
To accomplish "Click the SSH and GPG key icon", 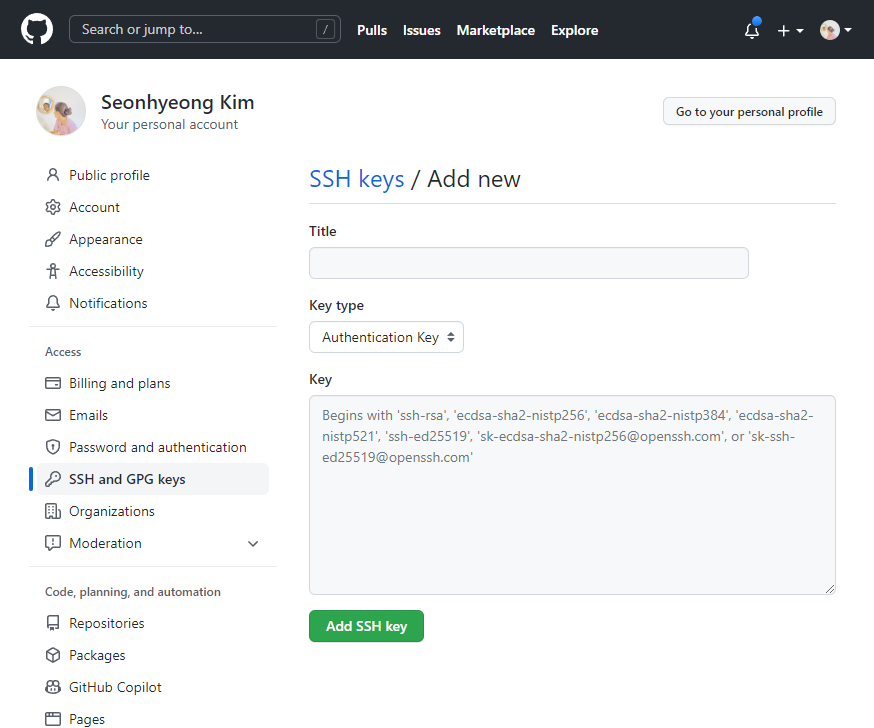I will [53, 479].
